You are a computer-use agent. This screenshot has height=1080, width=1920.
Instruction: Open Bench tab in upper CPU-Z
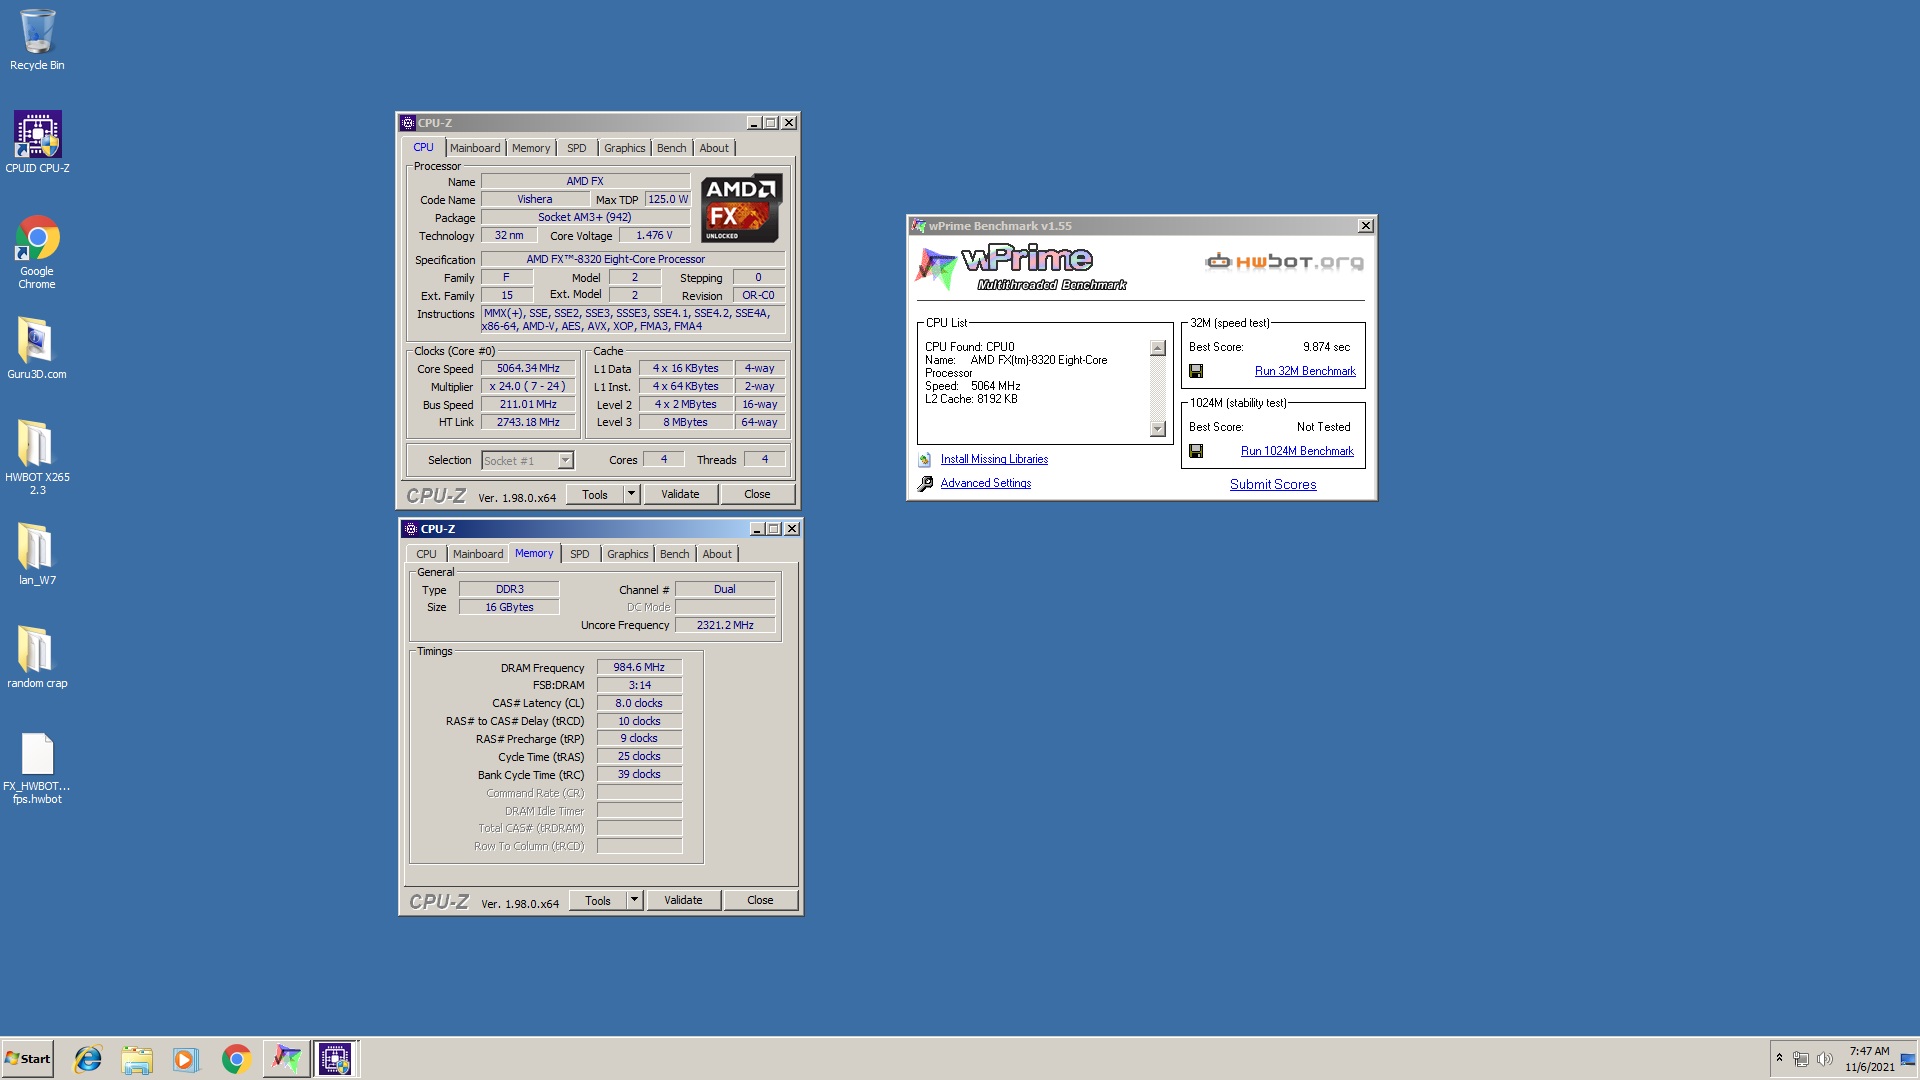672,148
